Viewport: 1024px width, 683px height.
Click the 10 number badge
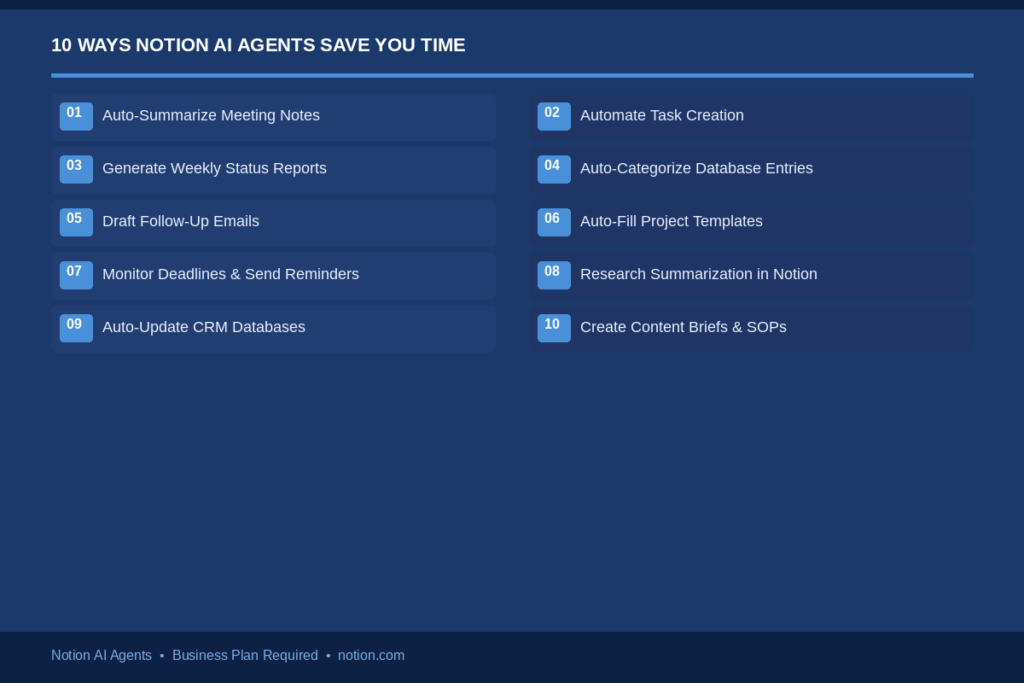554,328
